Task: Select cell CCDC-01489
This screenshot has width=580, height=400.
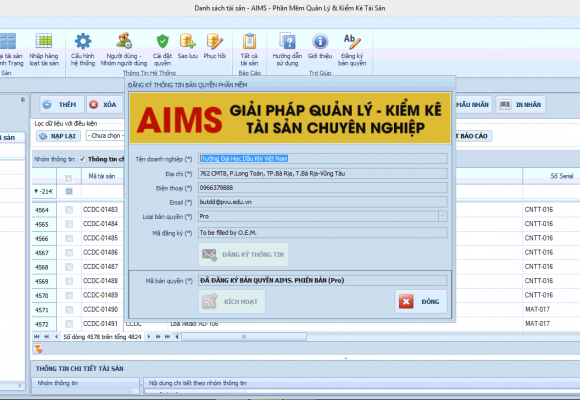Action: (x=101, y=295)
